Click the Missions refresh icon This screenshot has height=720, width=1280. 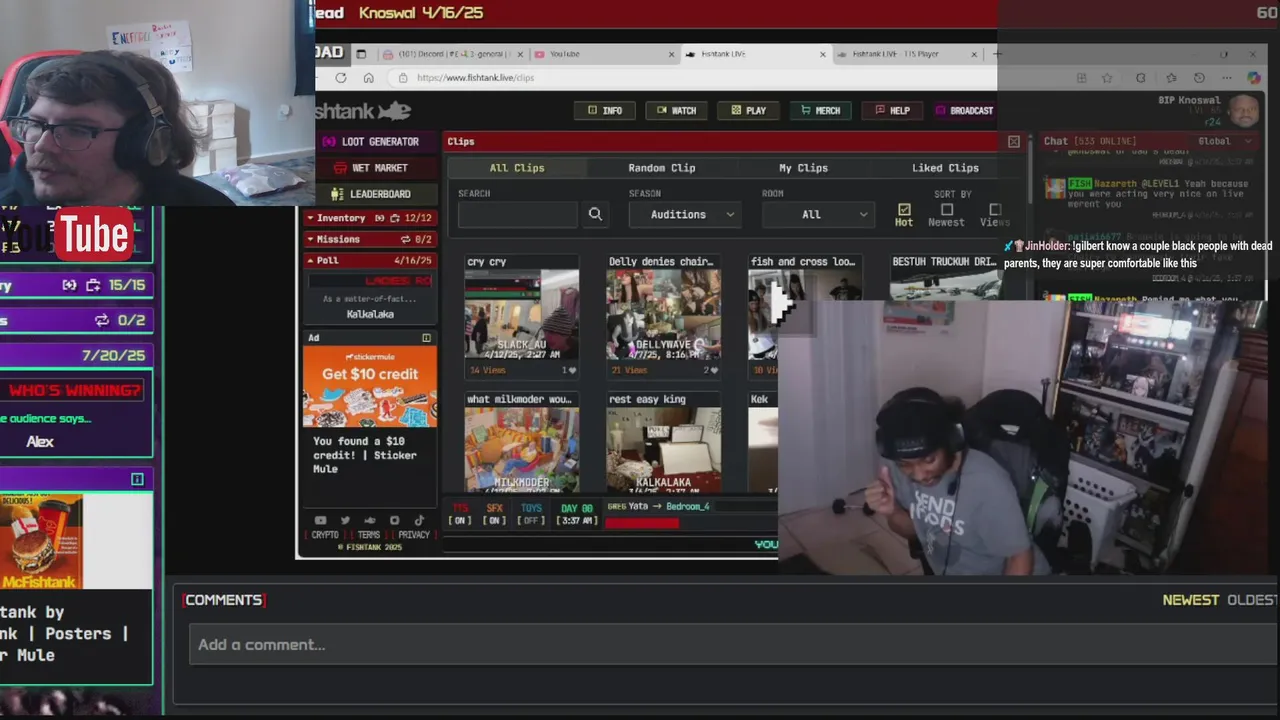tap(405, 239)
